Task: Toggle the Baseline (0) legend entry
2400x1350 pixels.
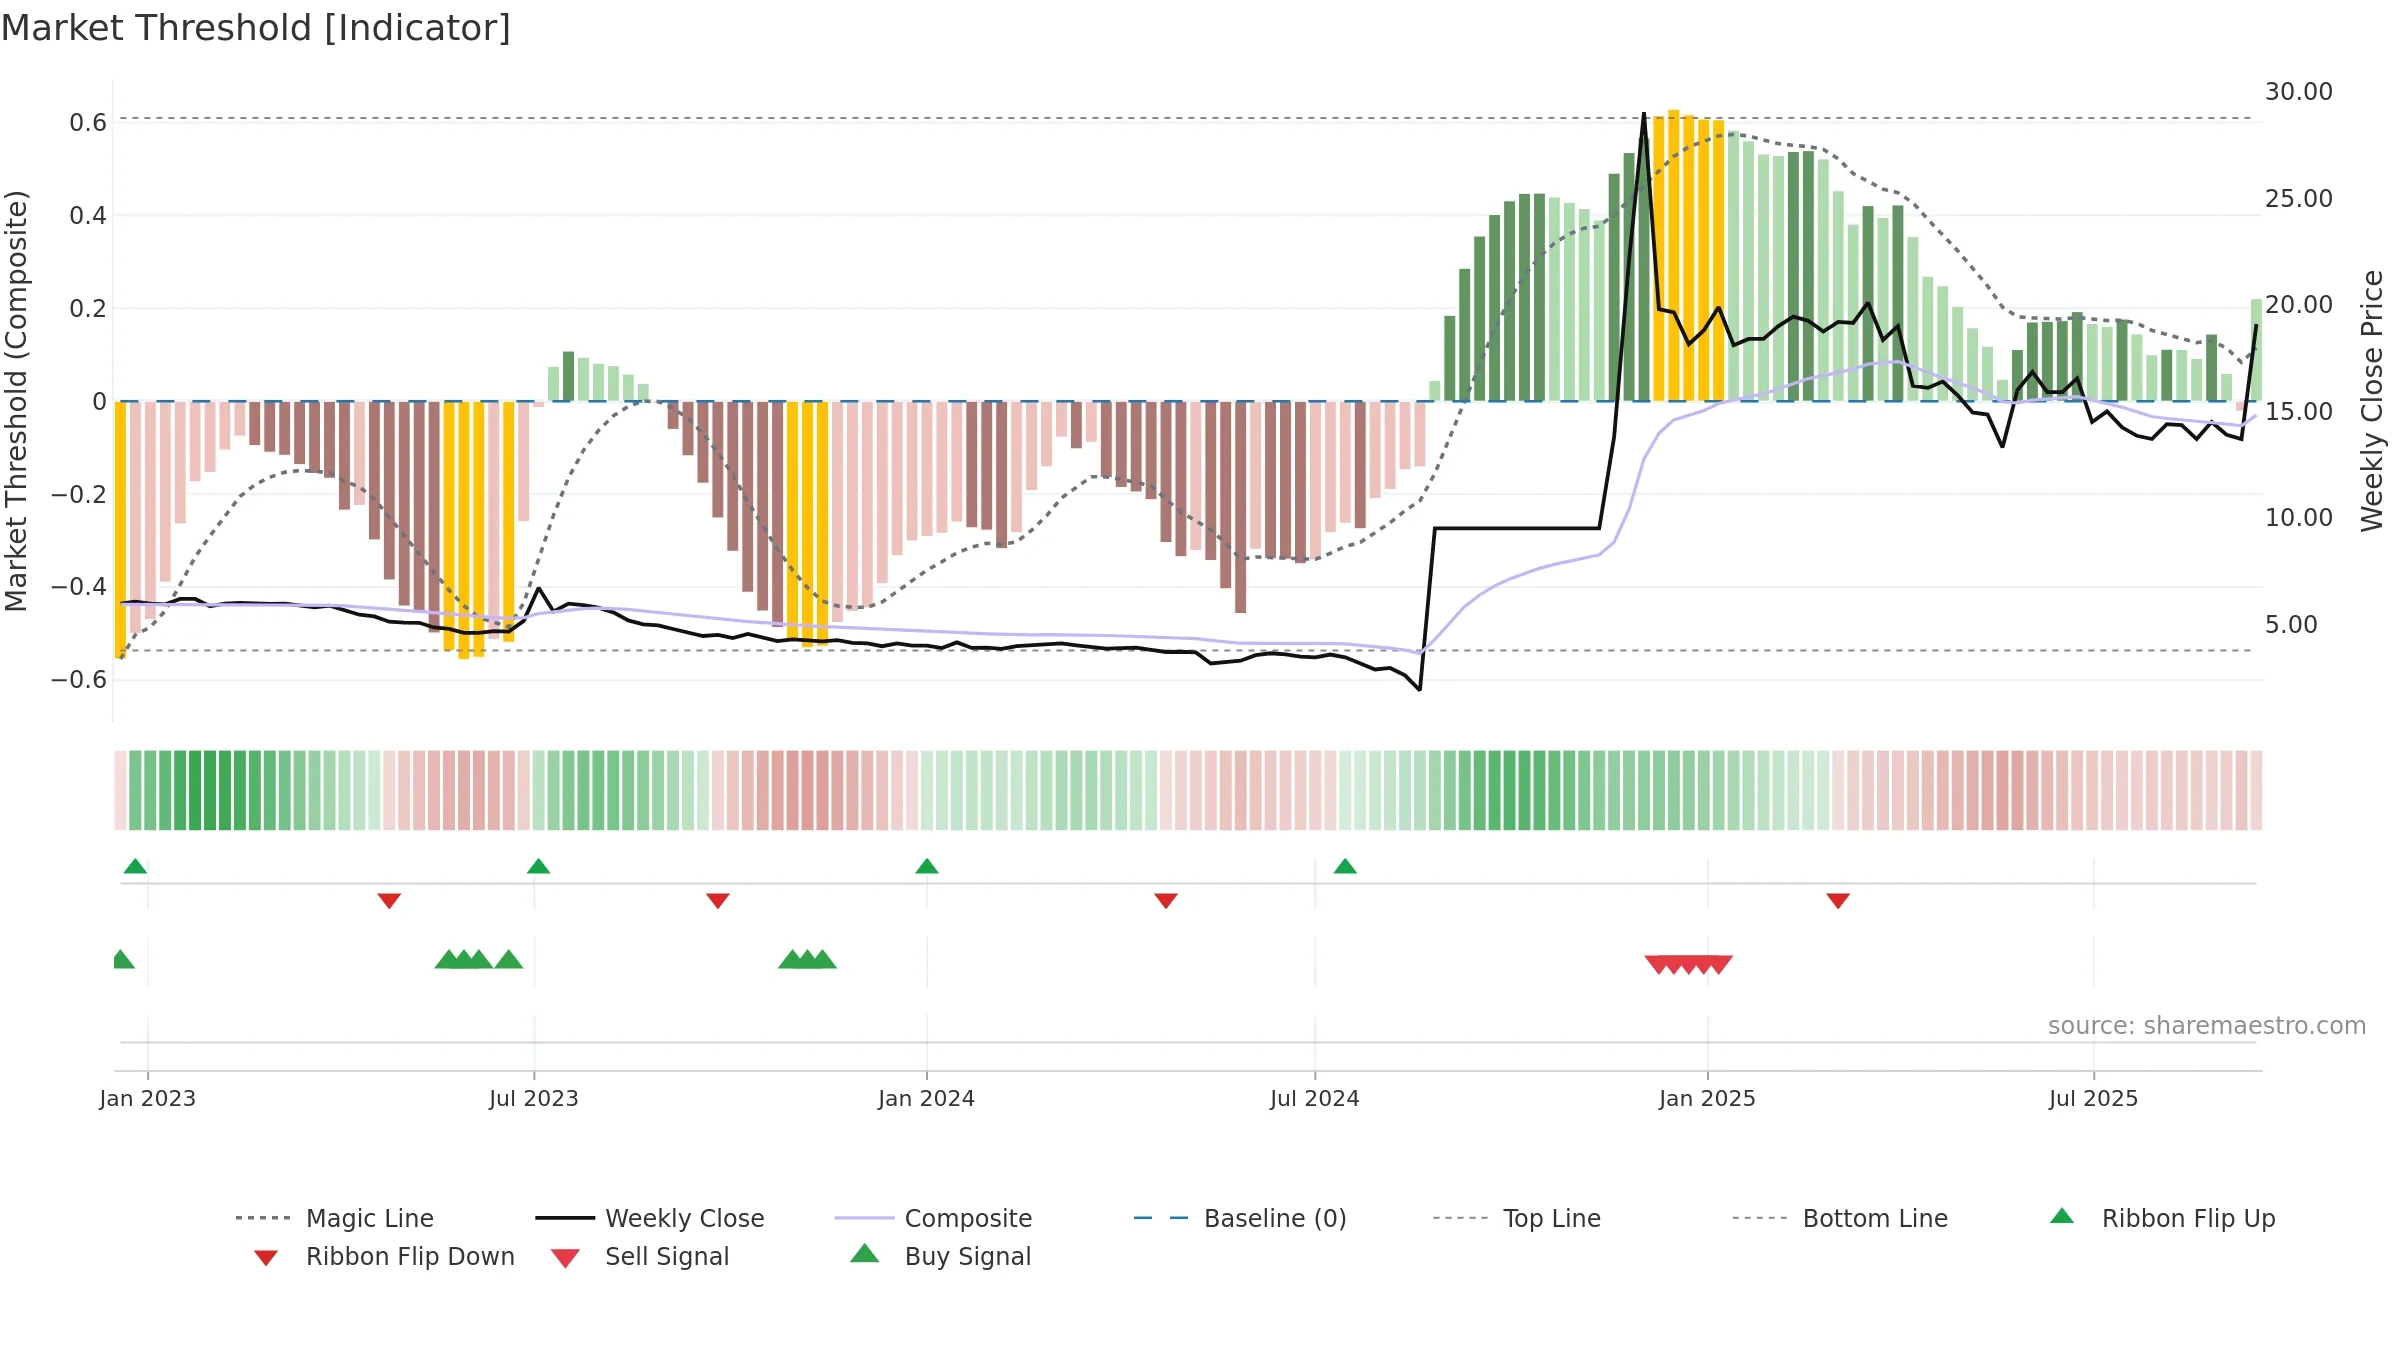Action: click(1240, 1218)
